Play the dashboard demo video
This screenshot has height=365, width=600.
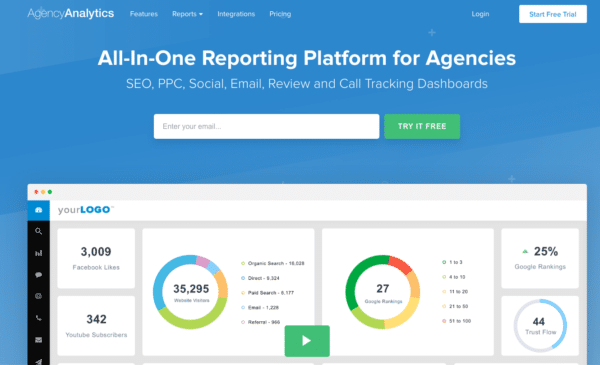coord(307,341)
